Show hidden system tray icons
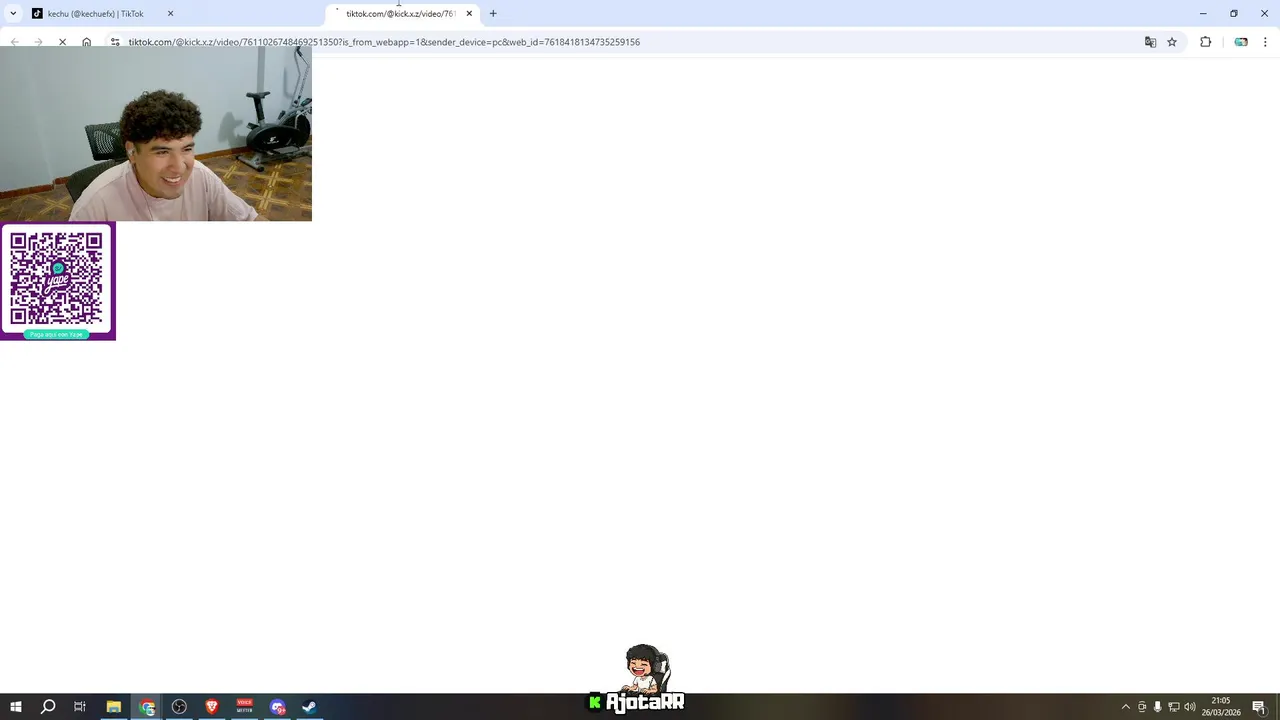 click(x=1126, y=707)
